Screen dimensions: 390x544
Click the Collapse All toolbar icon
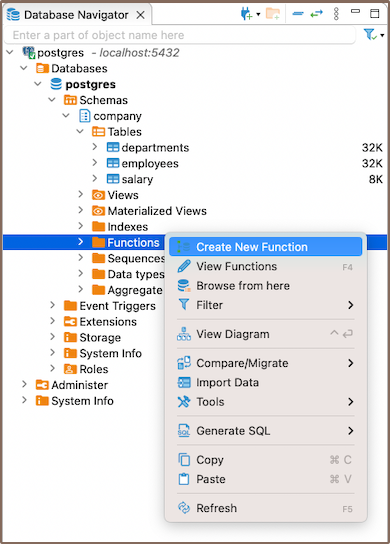pos(298,14)
